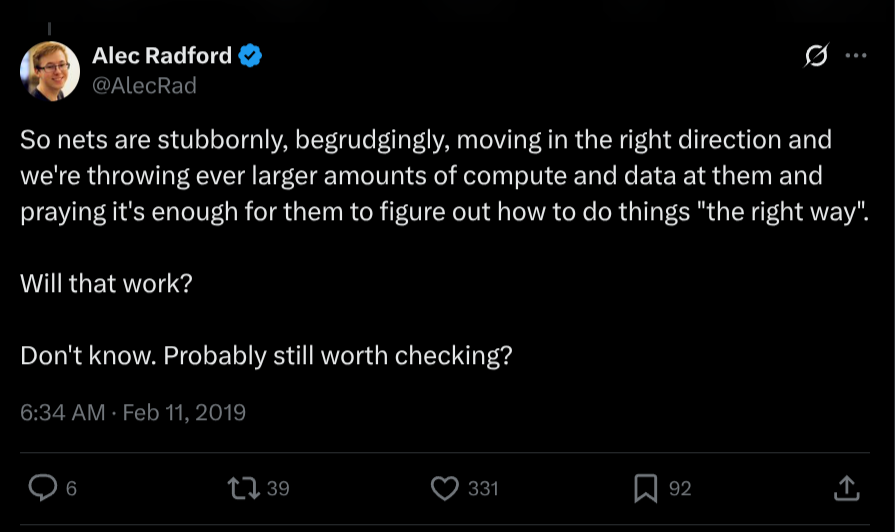Viewport: 895px width, 532px height.
Task: Click the blue verified badge
Action: click(251, 57)
